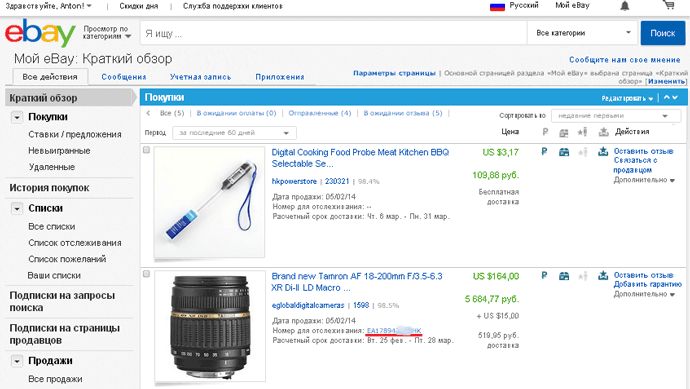Tick checkbox for Tamron AF lens item
This screenshot has height=389, width=690.
tap(147, 274)
